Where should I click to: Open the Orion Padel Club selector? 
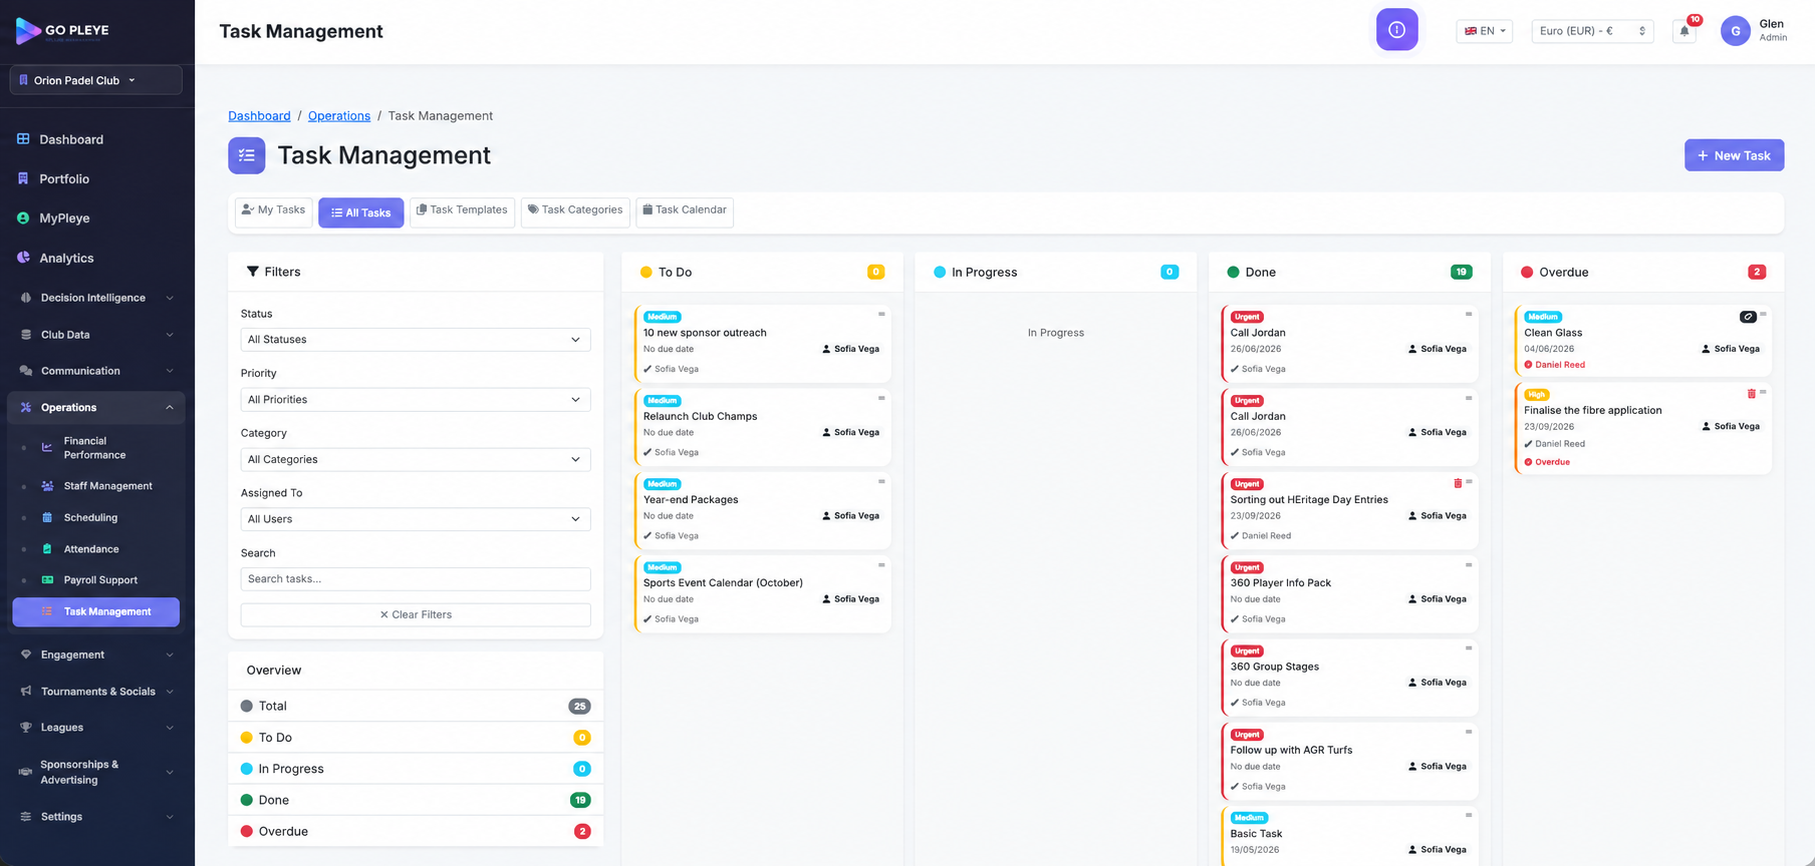[x=96, y=80]
